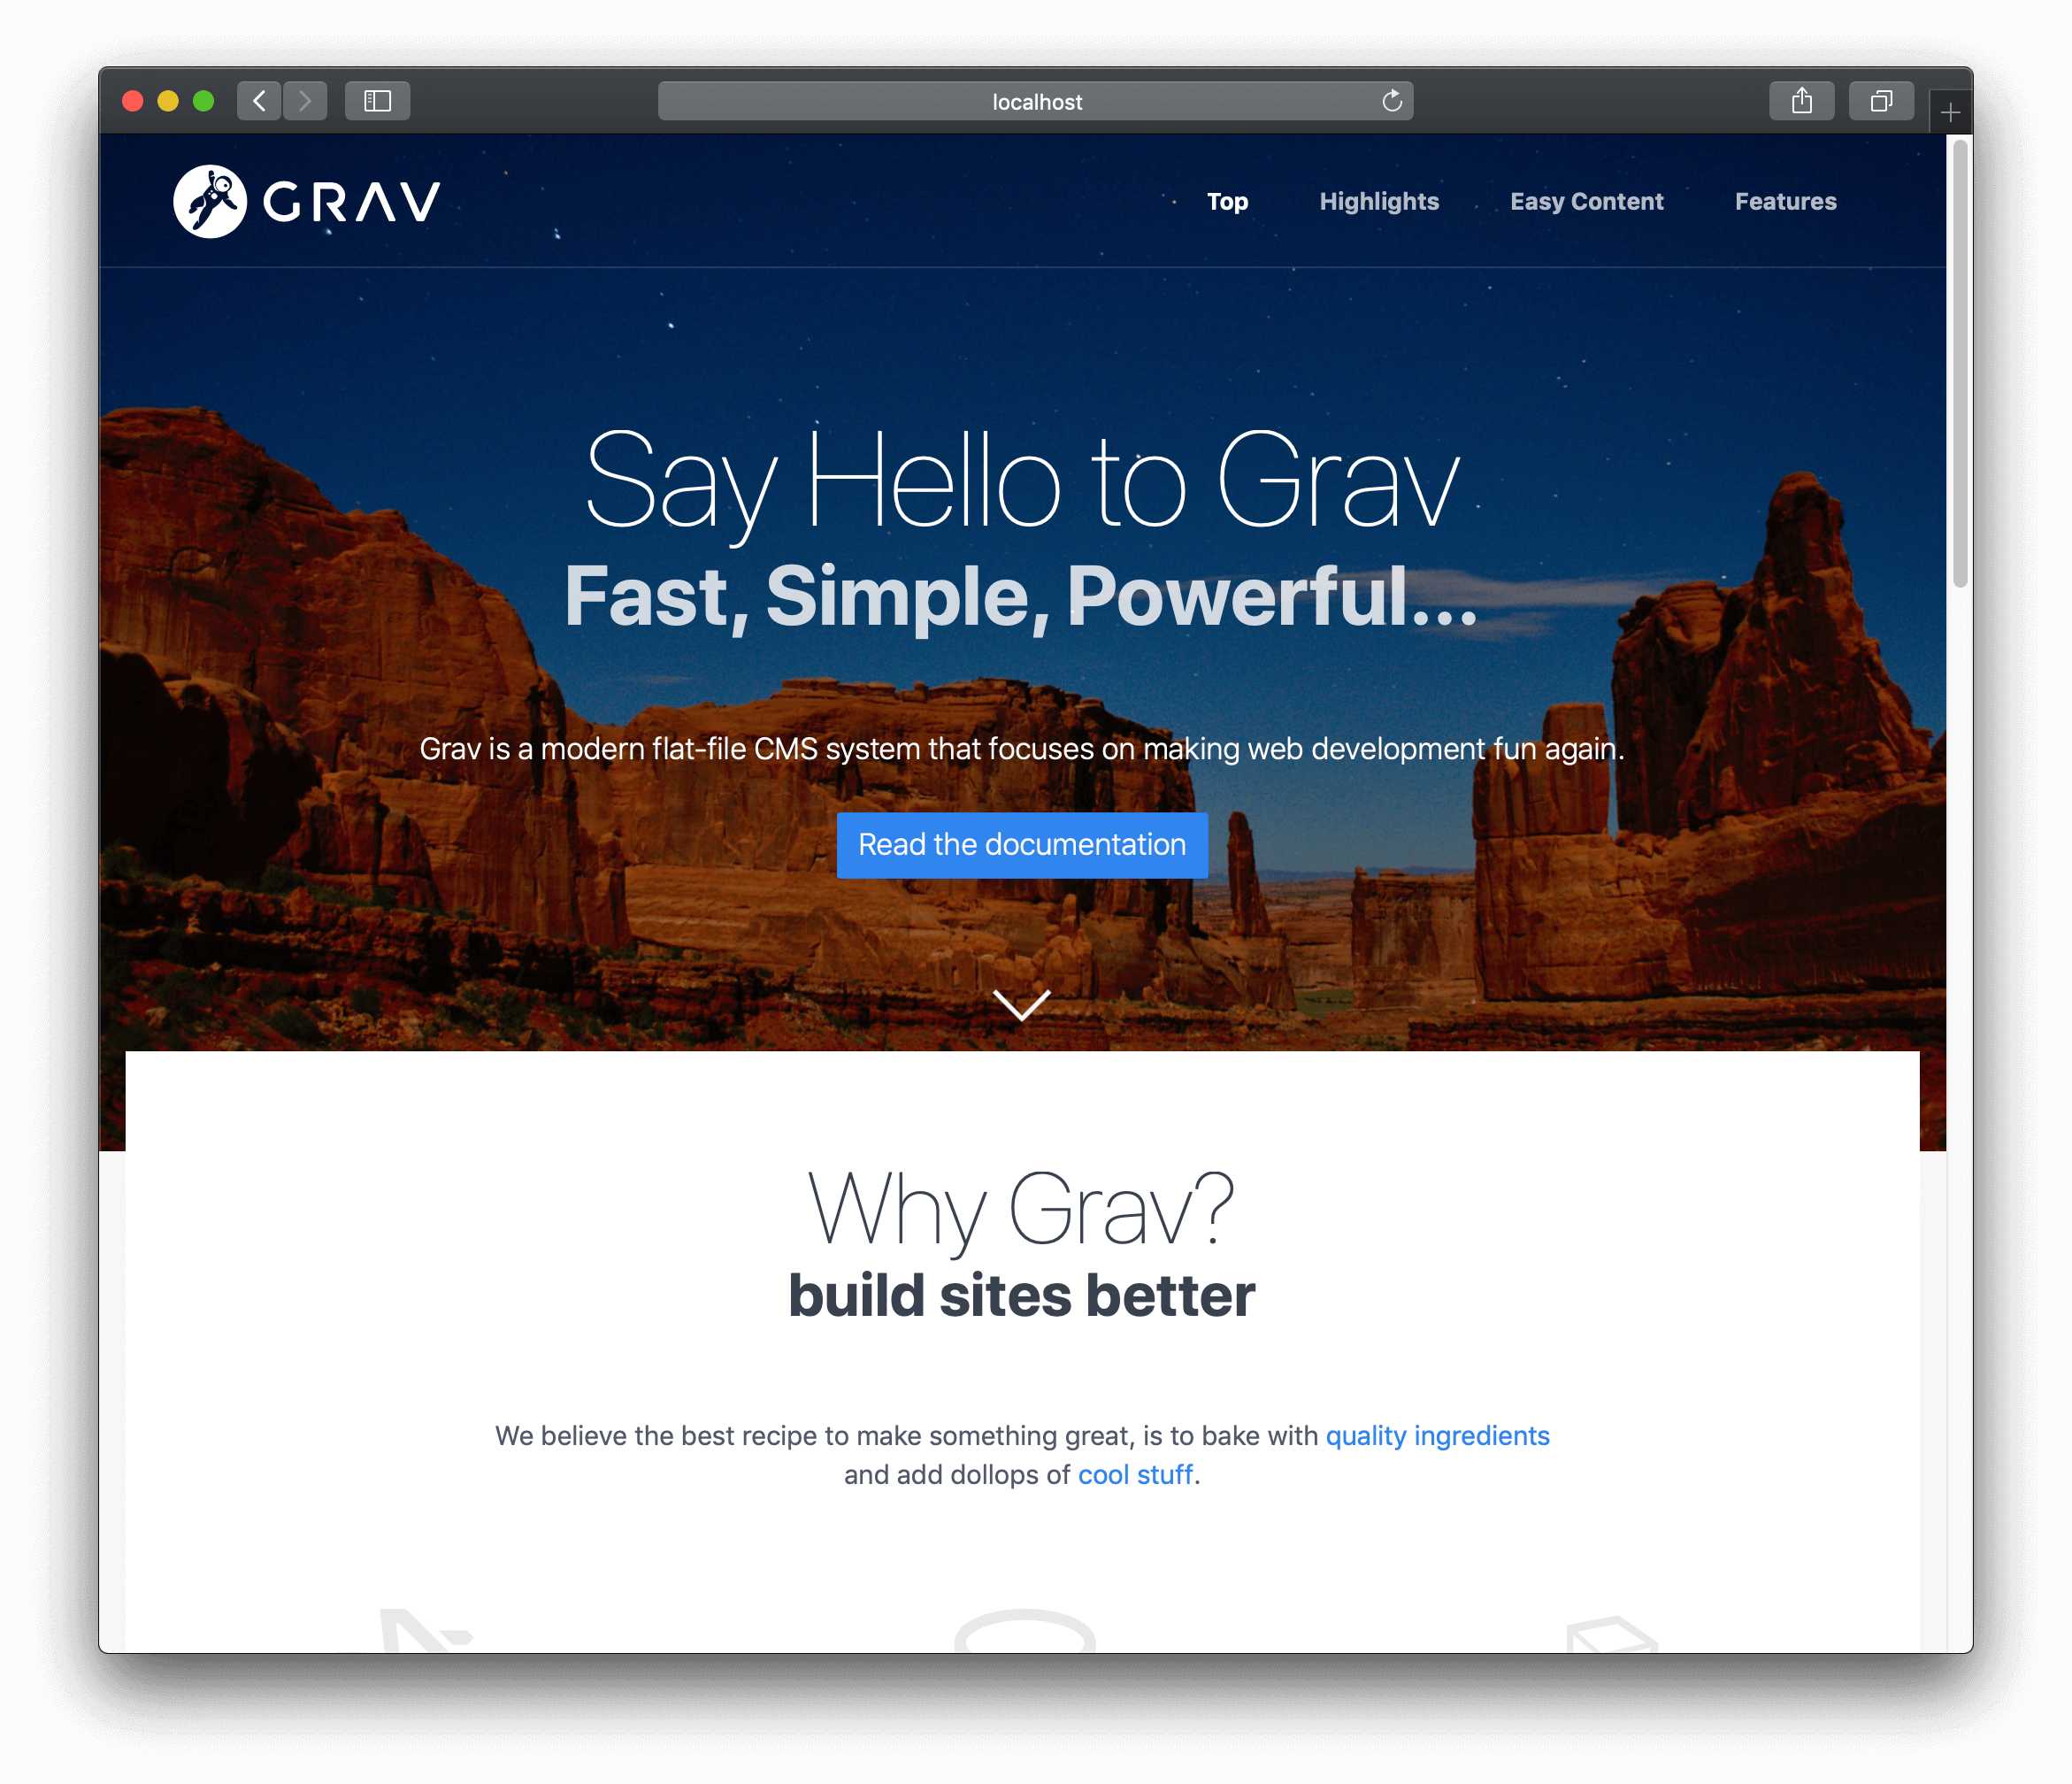Select the Top navigation menu item

(x=1226, y=199)
